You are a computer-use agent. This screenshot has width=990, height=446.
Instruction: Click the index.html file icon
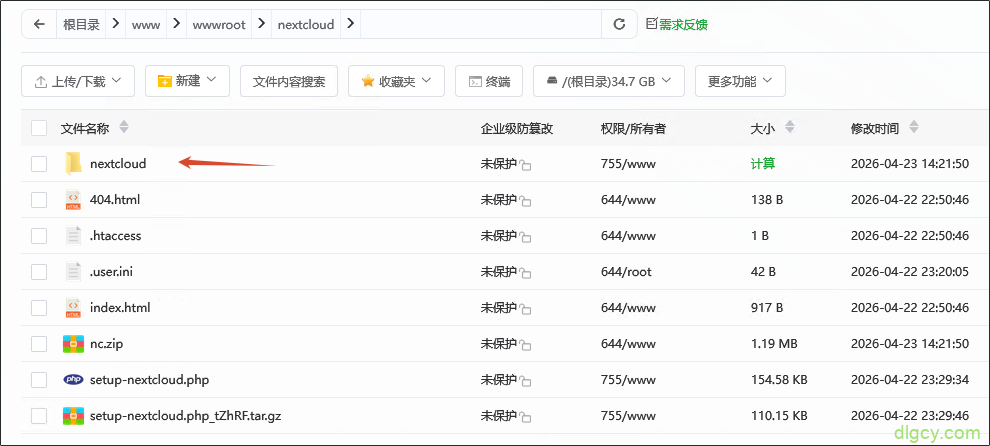(73, 308)
